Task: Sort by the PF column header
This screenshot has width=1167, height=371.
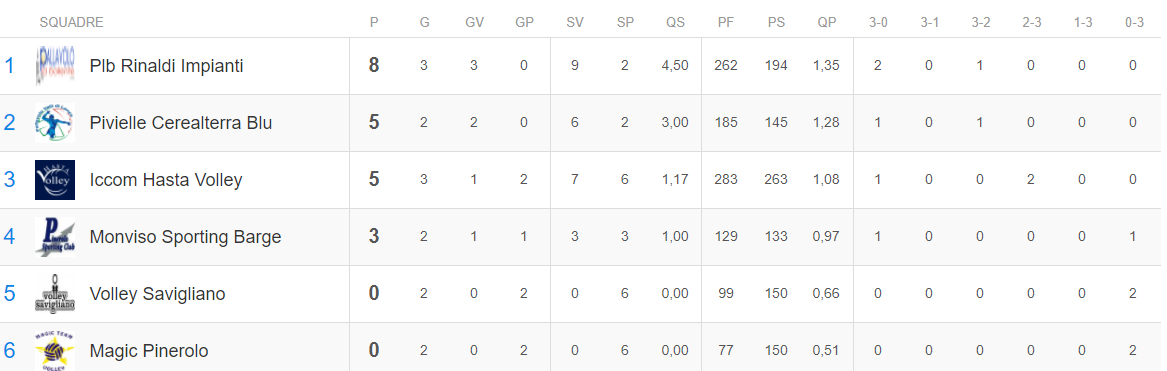Action: coord(726,22)
